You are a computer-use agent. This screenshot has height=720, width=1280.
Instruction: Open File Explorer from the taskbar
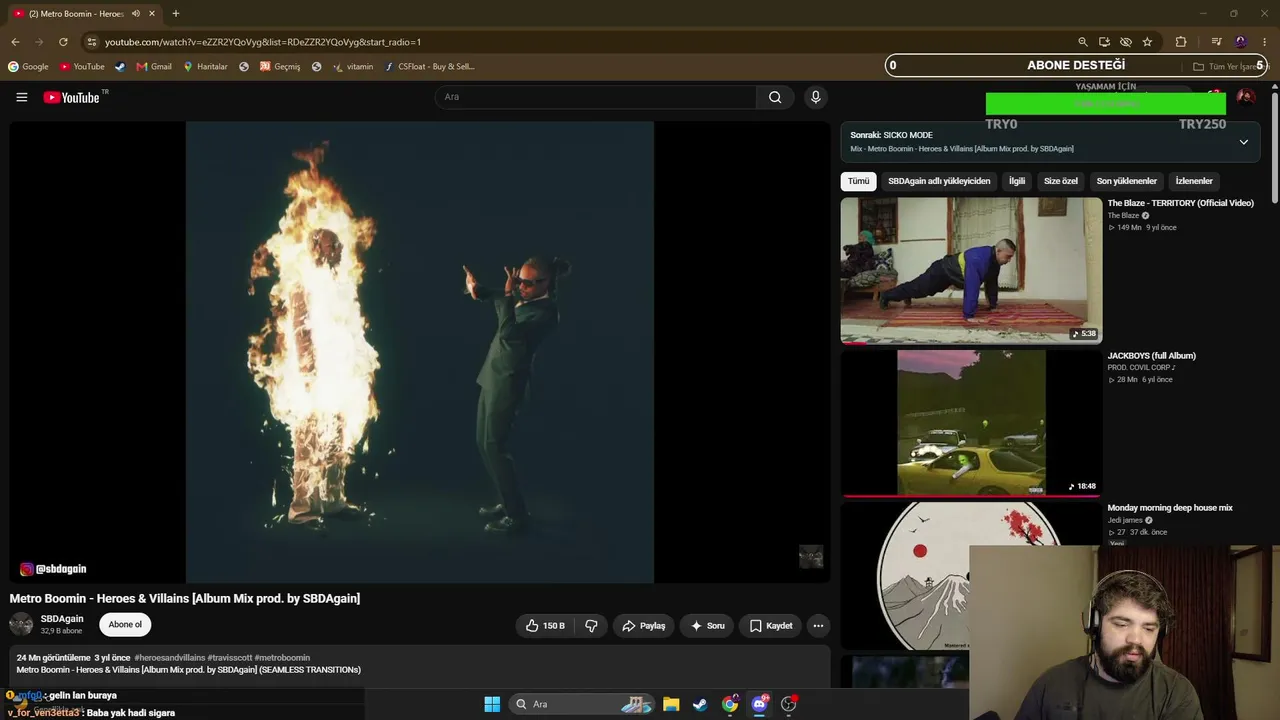[x=671, y=704]
